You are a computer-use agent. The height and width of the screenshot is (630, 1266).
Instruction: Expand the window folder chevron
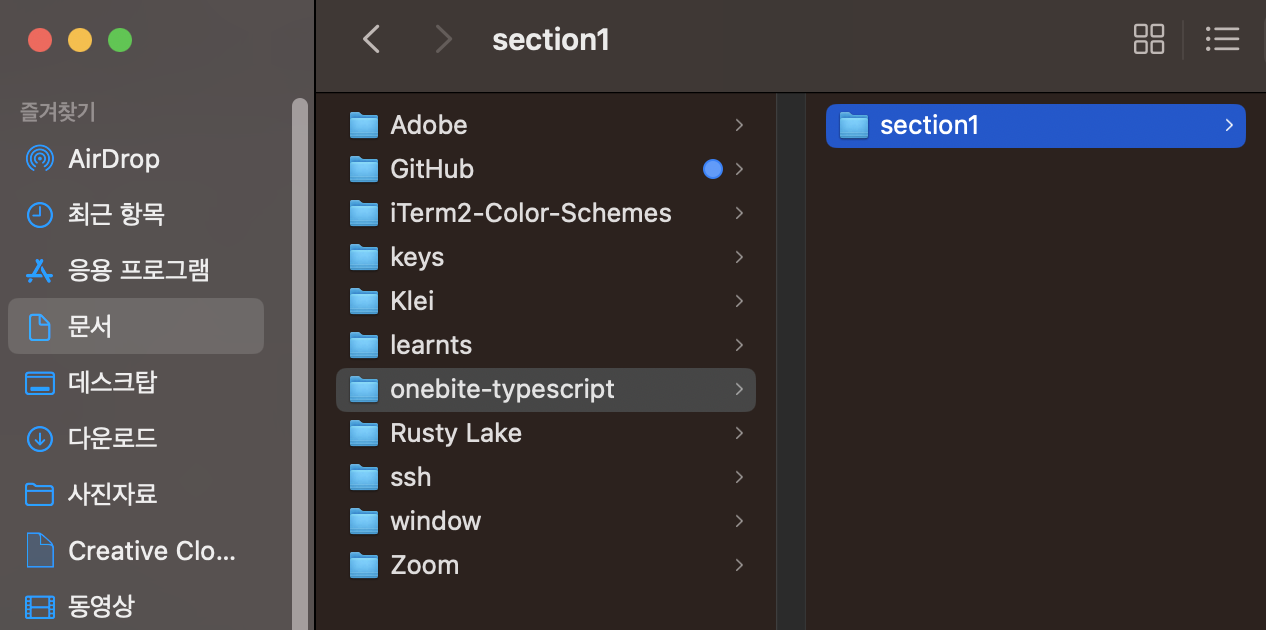[x=739, y=521]
